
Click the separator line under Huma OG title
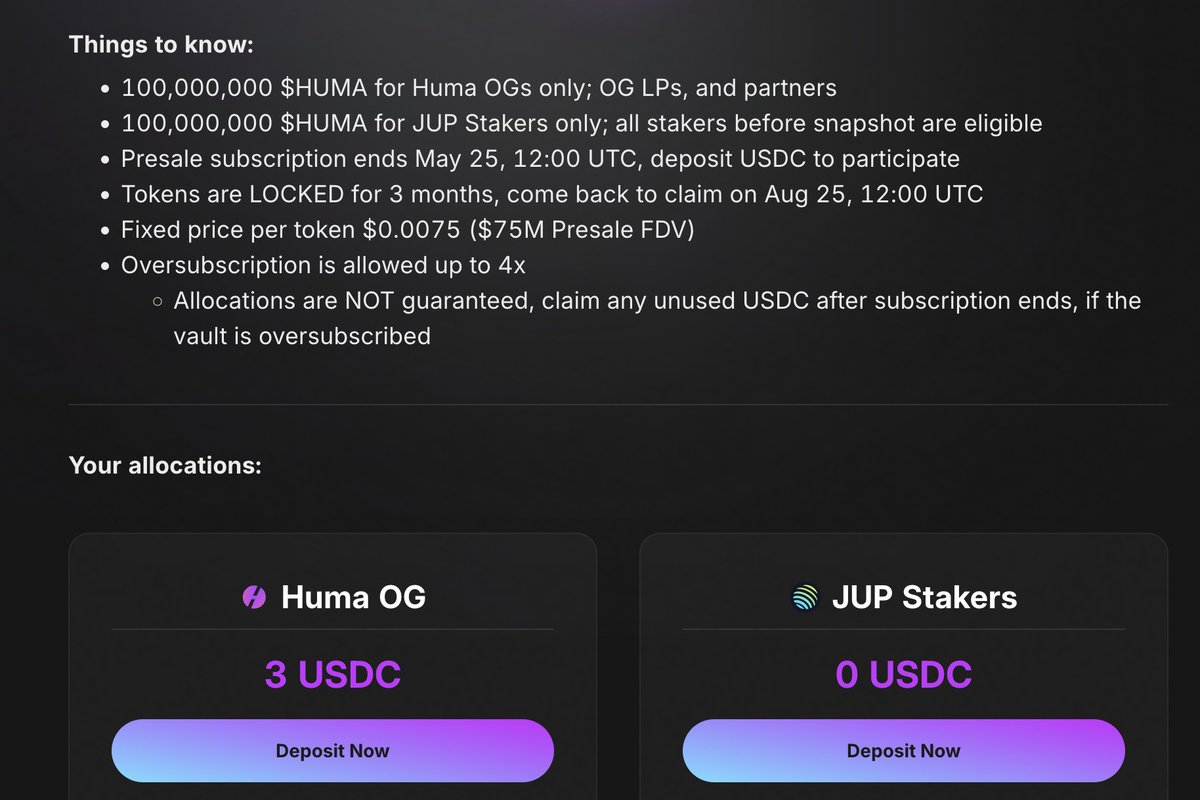tap(332, 629)
